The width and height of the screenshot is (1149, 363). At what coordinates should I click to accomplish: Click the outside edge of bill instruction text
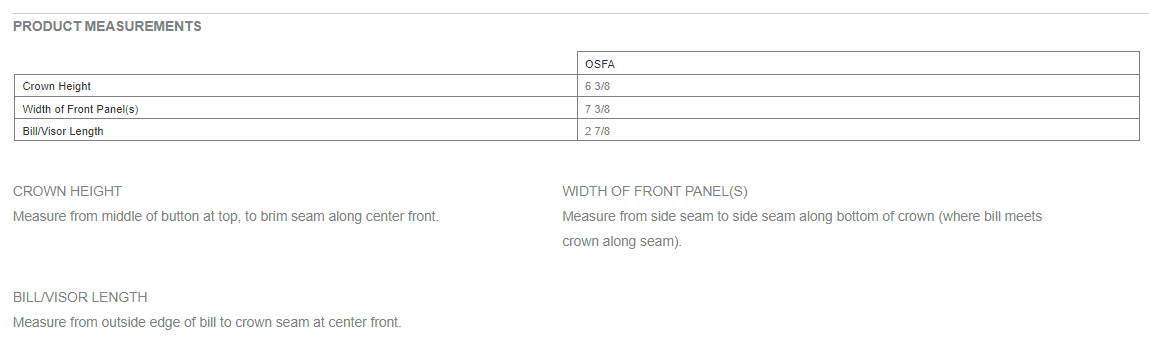pos(207,323)
